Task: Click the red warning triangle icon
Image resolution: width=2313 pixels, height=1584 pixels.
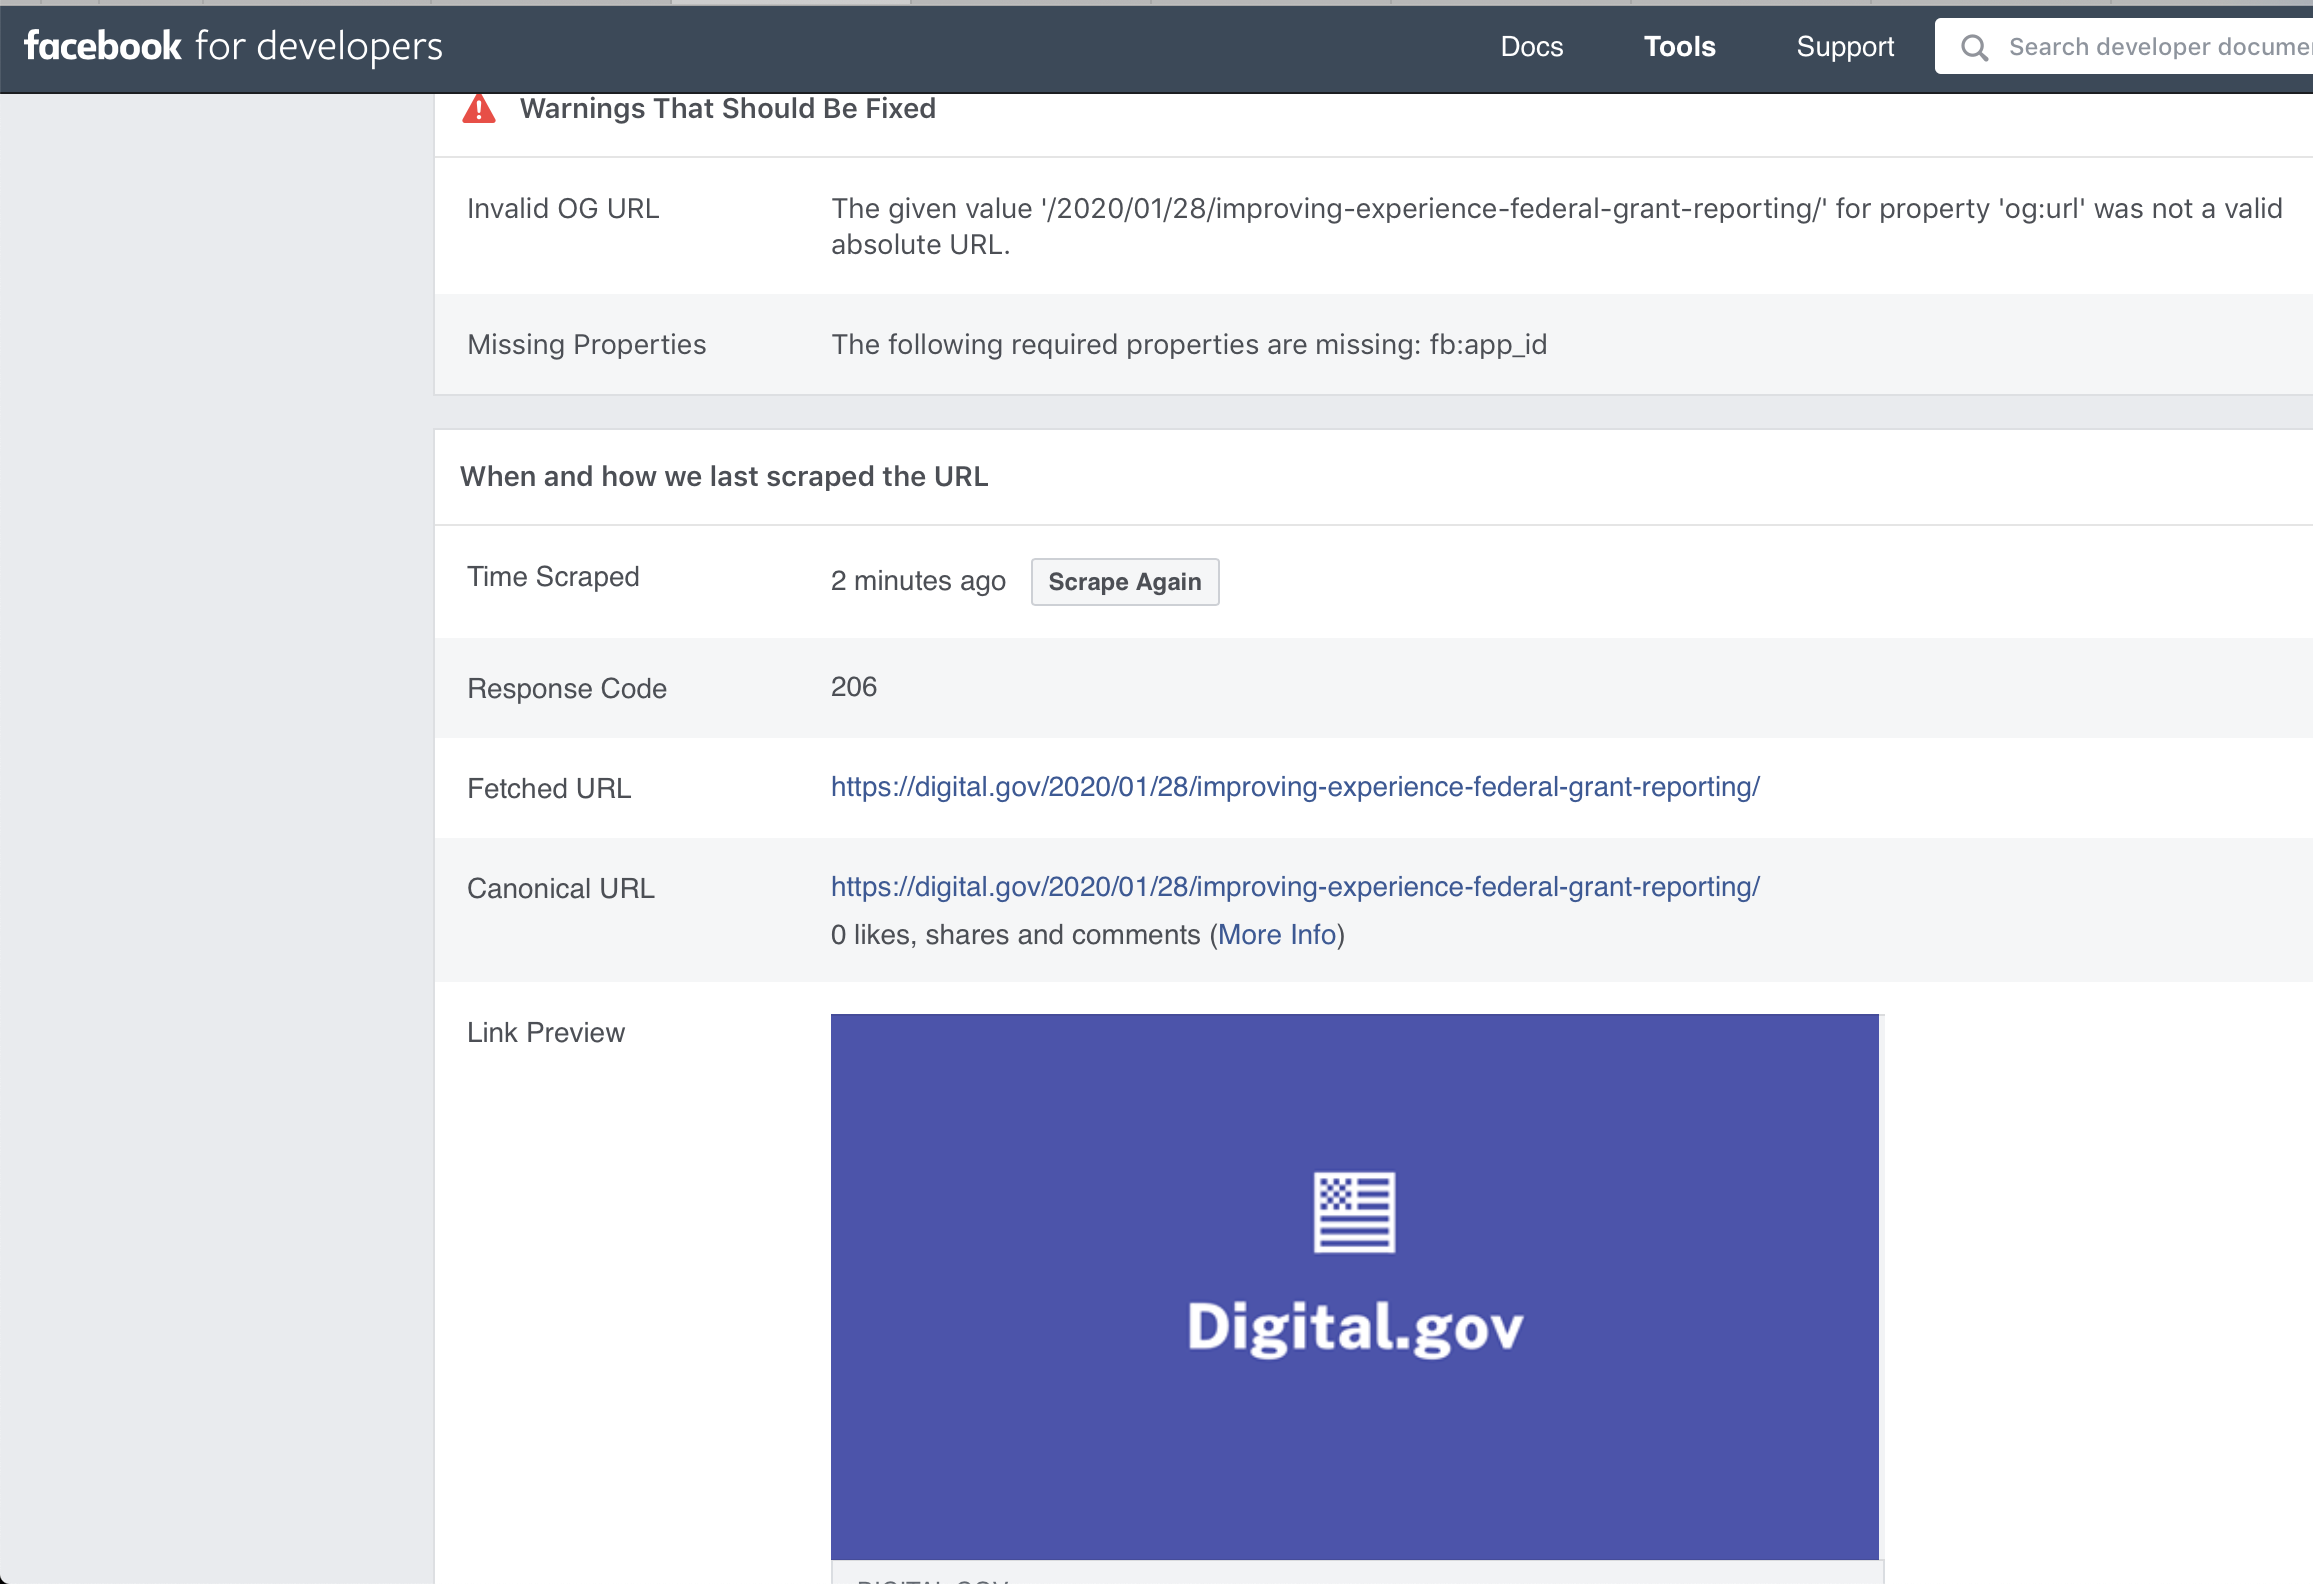Action: (478, 110)
